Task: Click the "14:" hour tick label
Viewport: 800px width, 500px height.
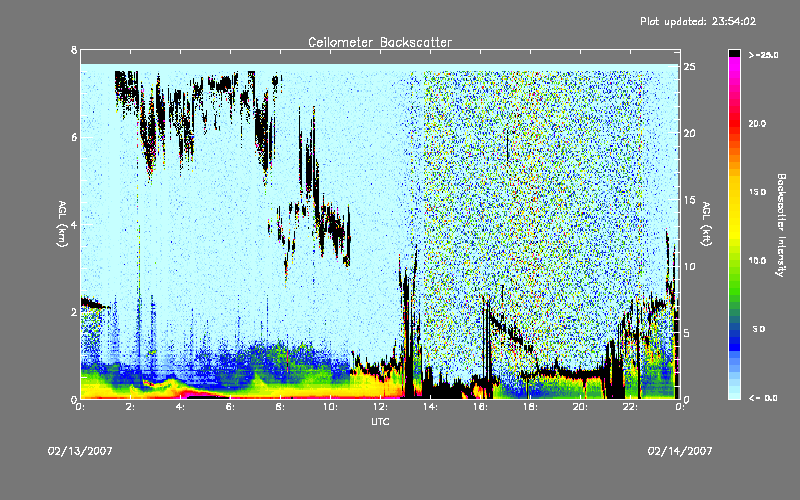Action: pos(430,407)
